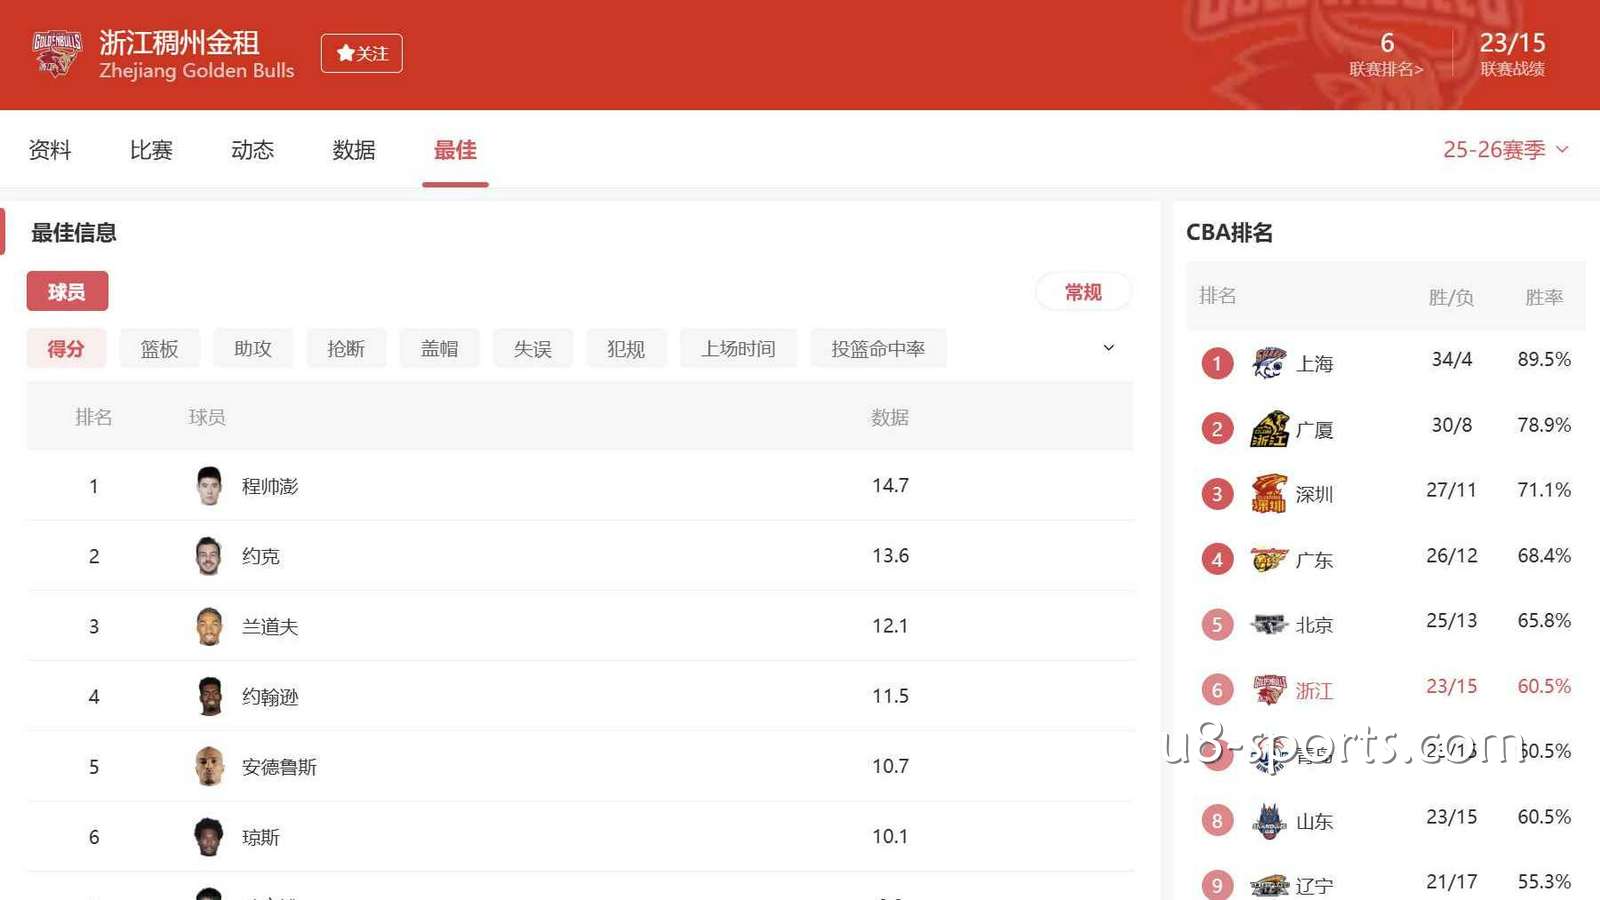Viewport: 1600px width, 900px height.
Task: Click the 上海 team logo
Action: pyautogui.click(x=1269, y=363)
